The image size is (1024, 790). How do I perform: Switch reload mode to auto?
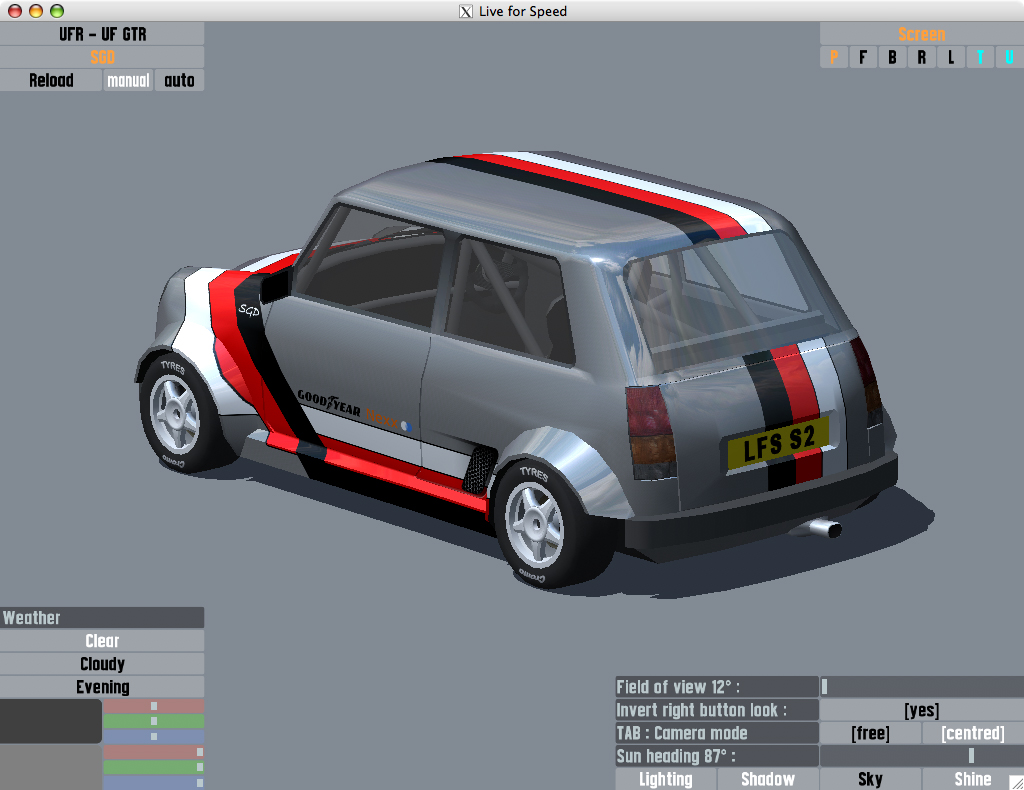point(179,80)
